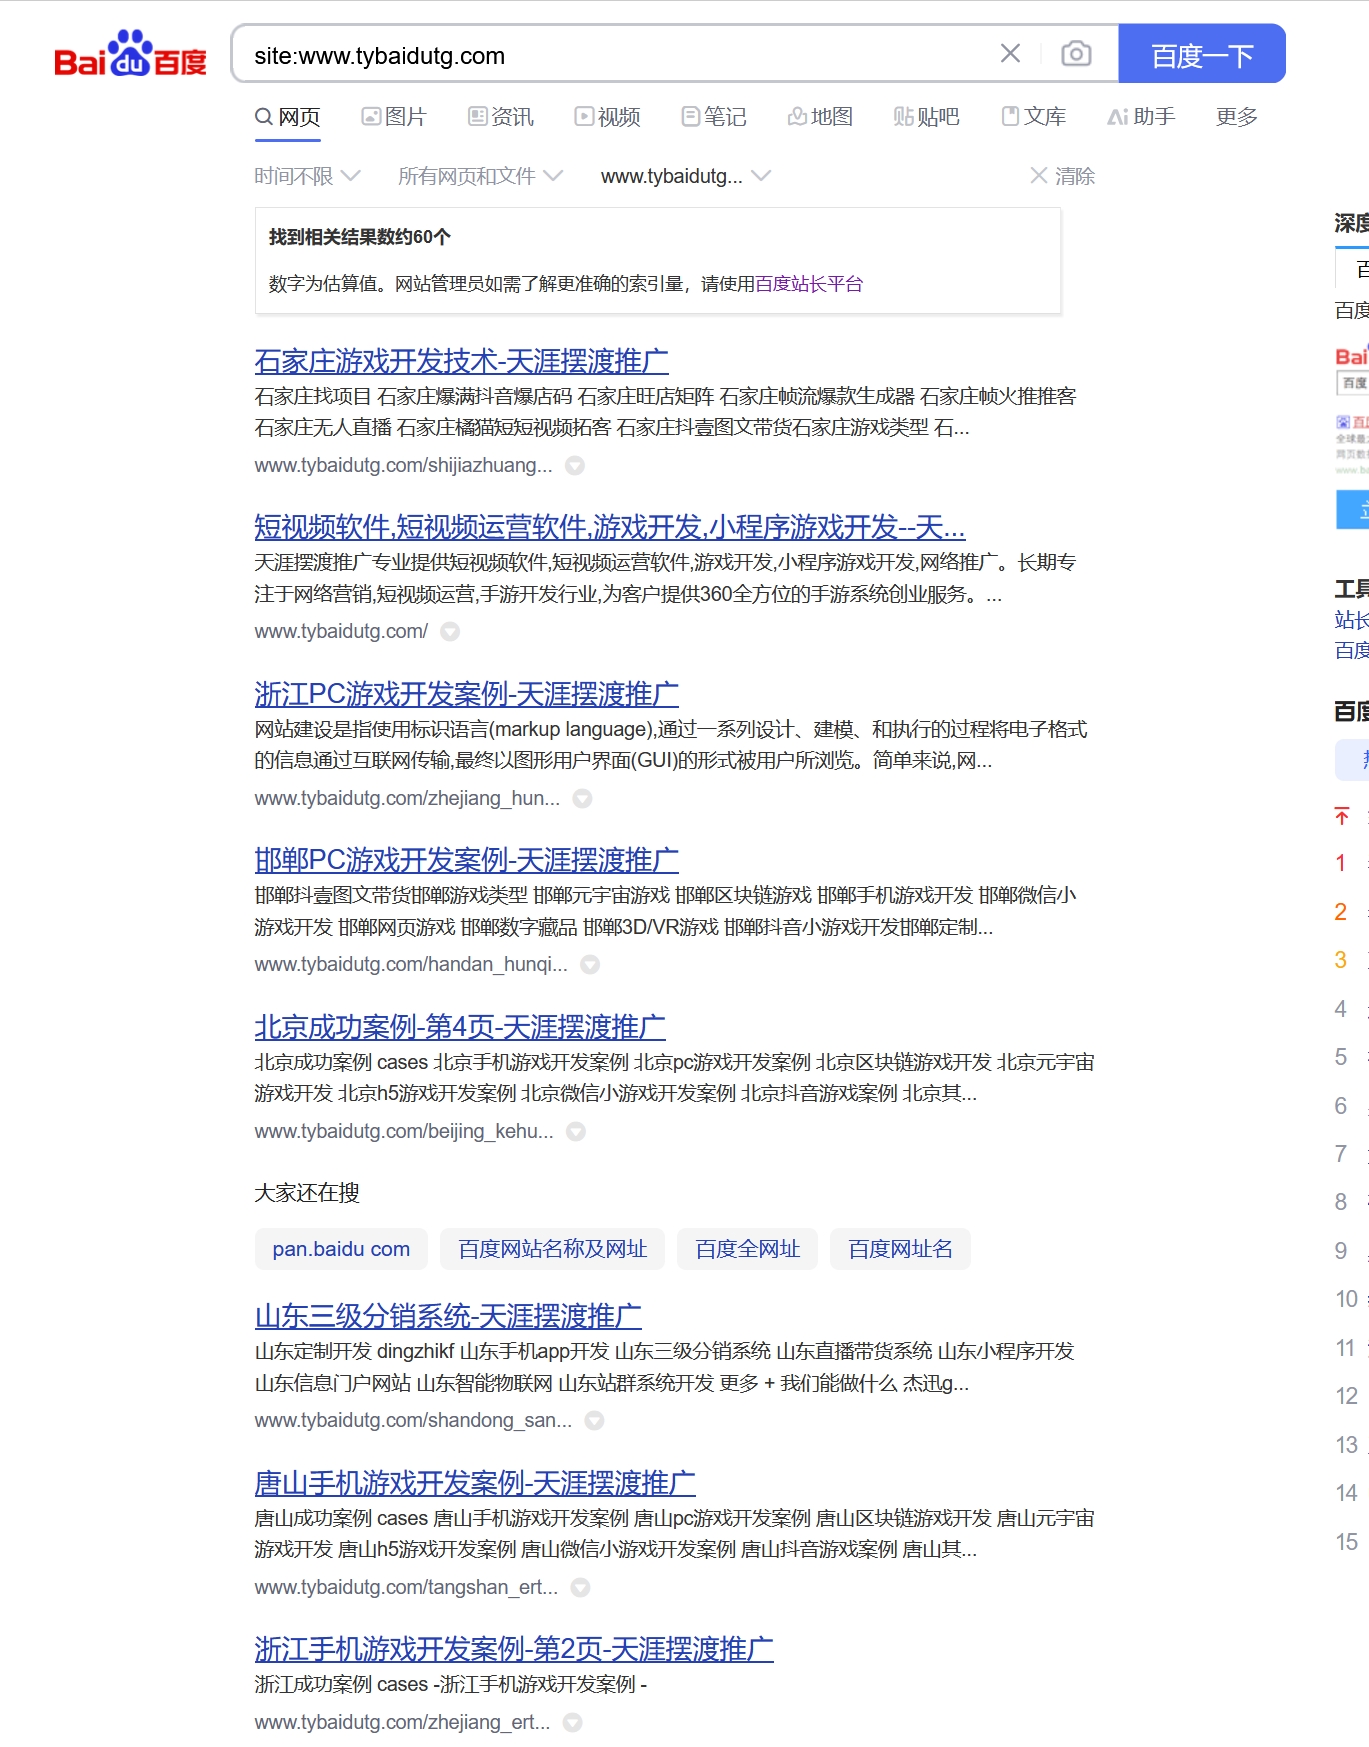Open the Ai 助手 tab
1369x1747 pixels.
[x=1141, y=117]
